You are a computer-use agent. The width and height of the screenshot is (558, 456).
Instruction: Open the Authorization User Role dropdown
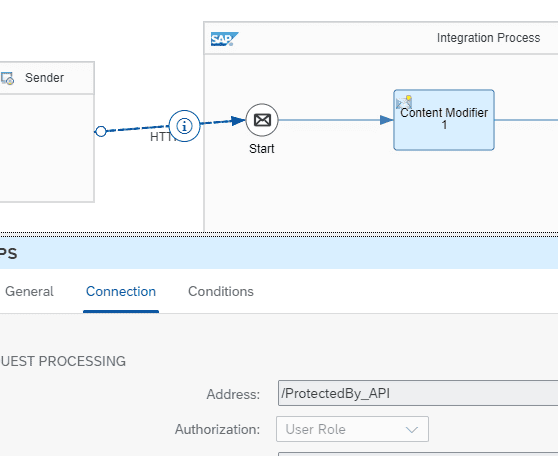click(352, 429)
